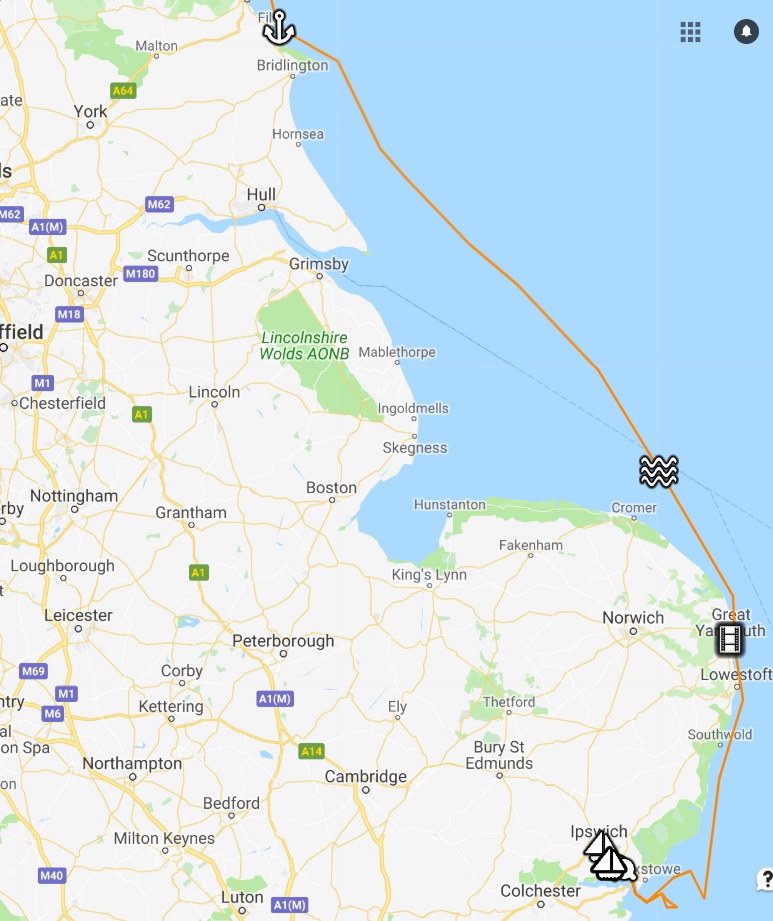Click the Lowestoft town label
Image resolution: width=773 pixels, height=921 pixels.
pos(736,674)
